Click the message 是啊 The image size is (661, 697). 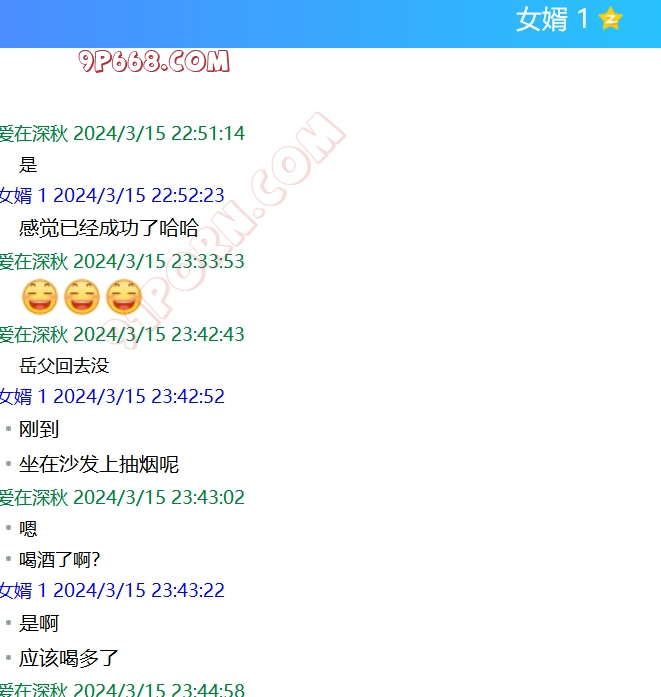pyautogui.click(x=40, y=623)
